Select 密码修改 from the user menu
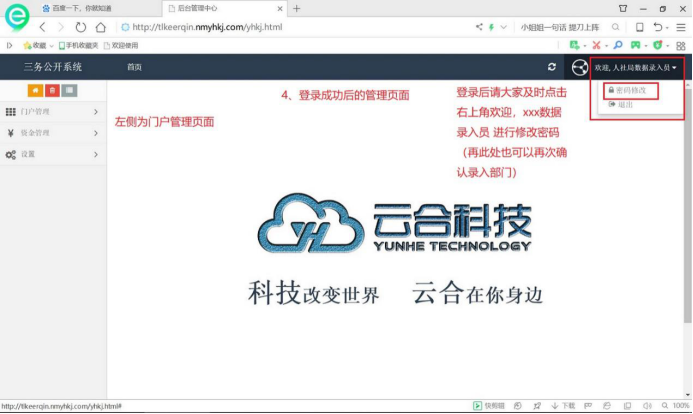 (x=630, y=90)
